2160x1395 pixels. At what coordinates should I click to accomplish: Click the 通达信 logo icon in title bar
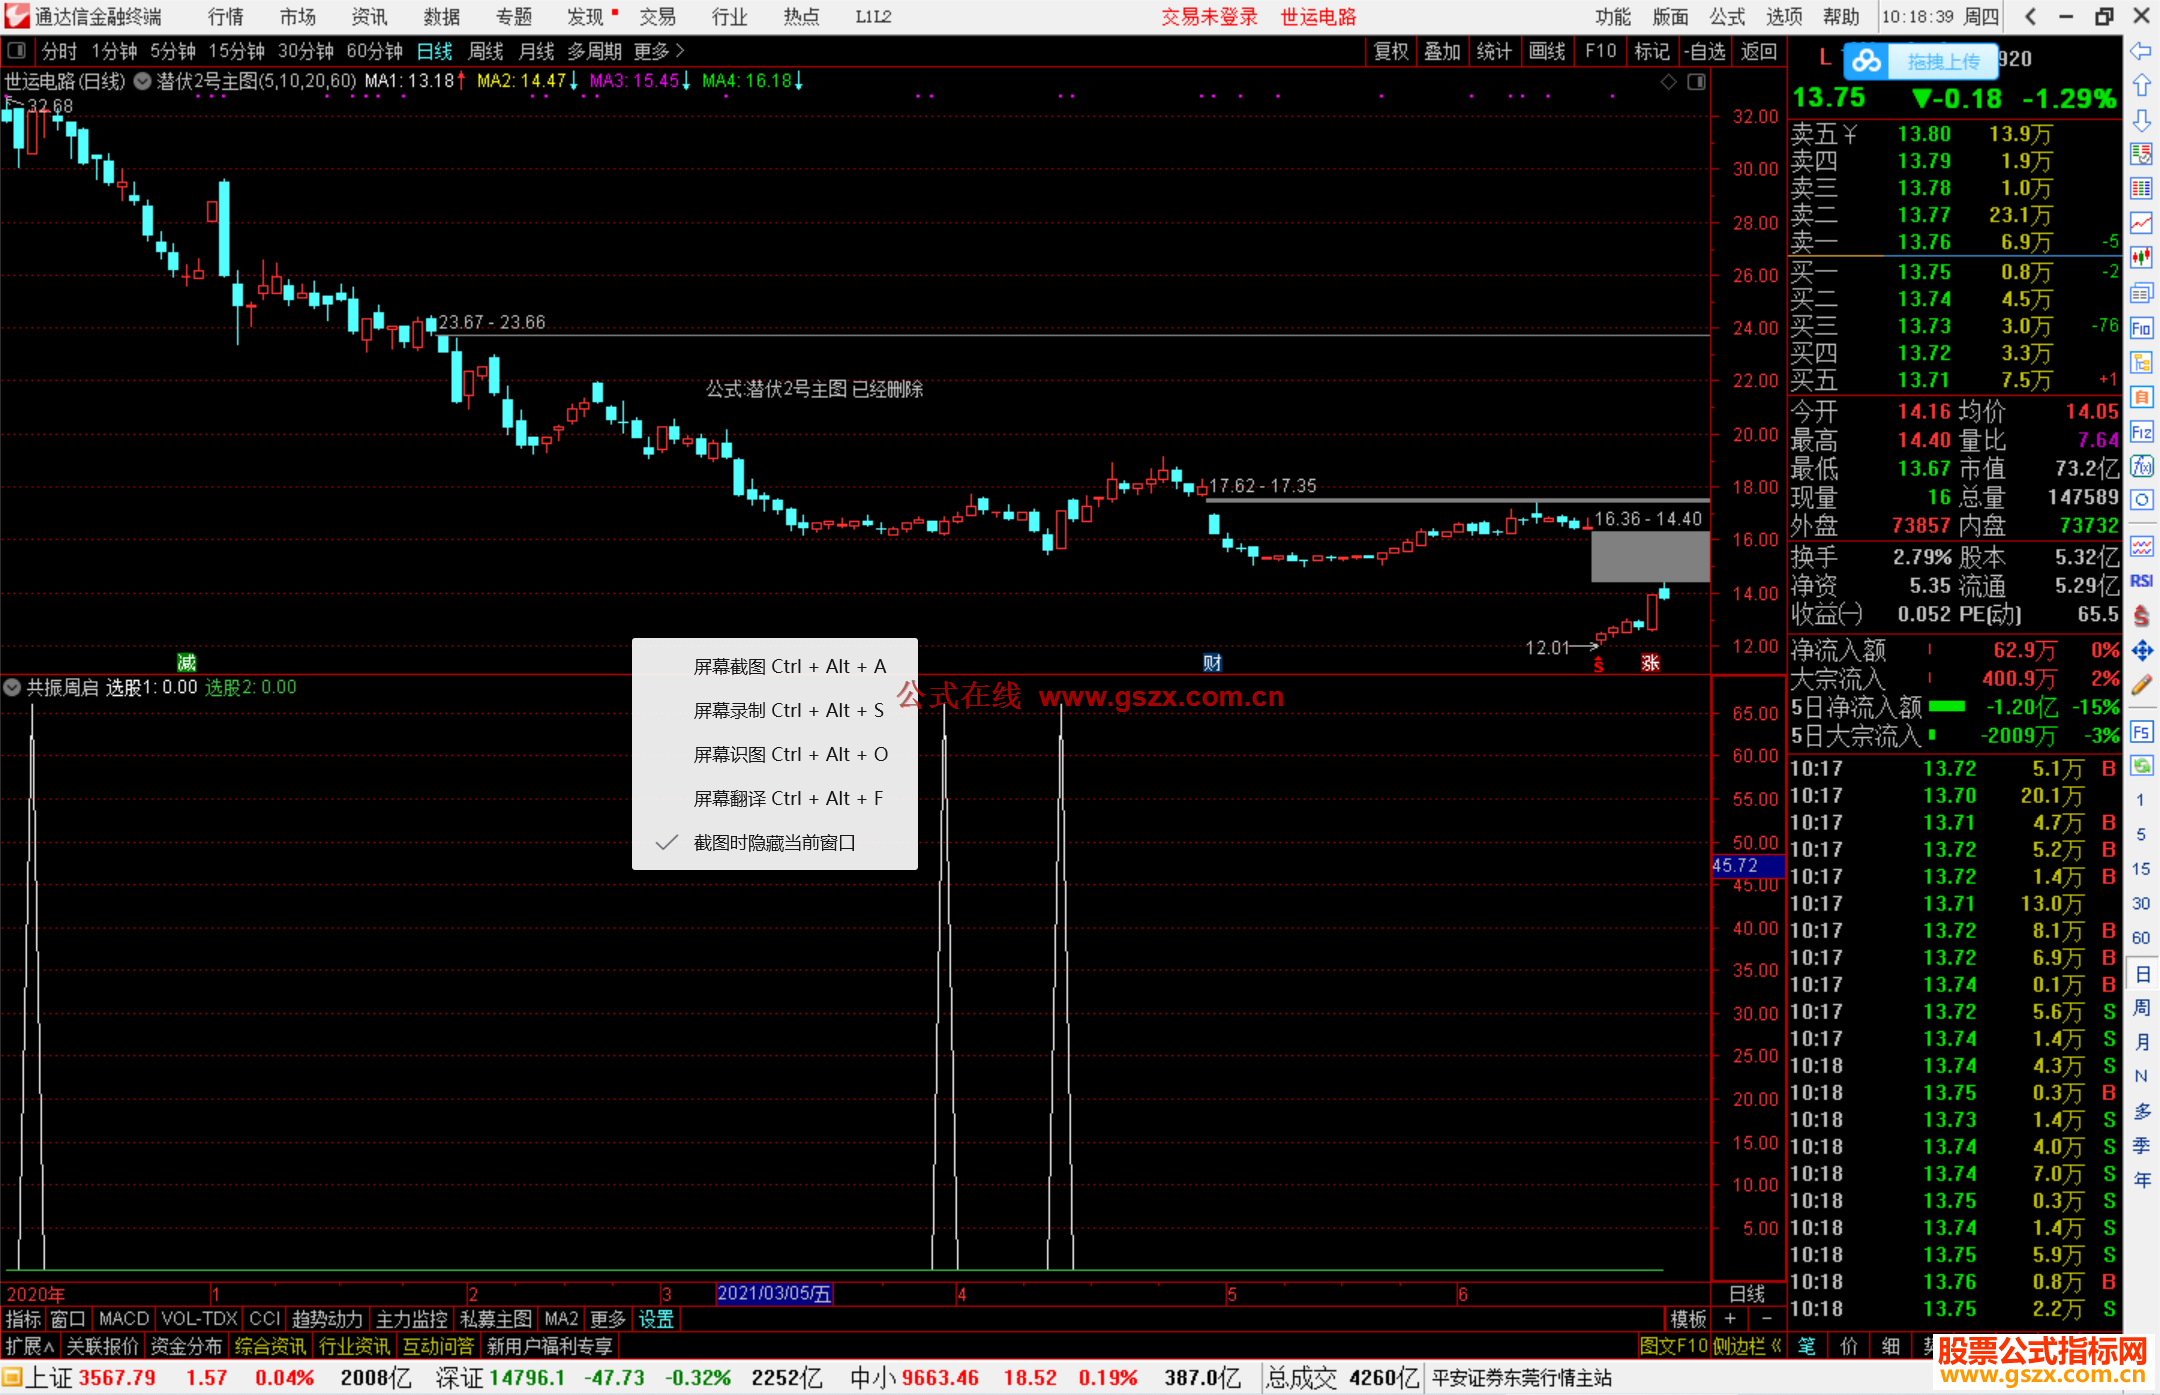17,16
